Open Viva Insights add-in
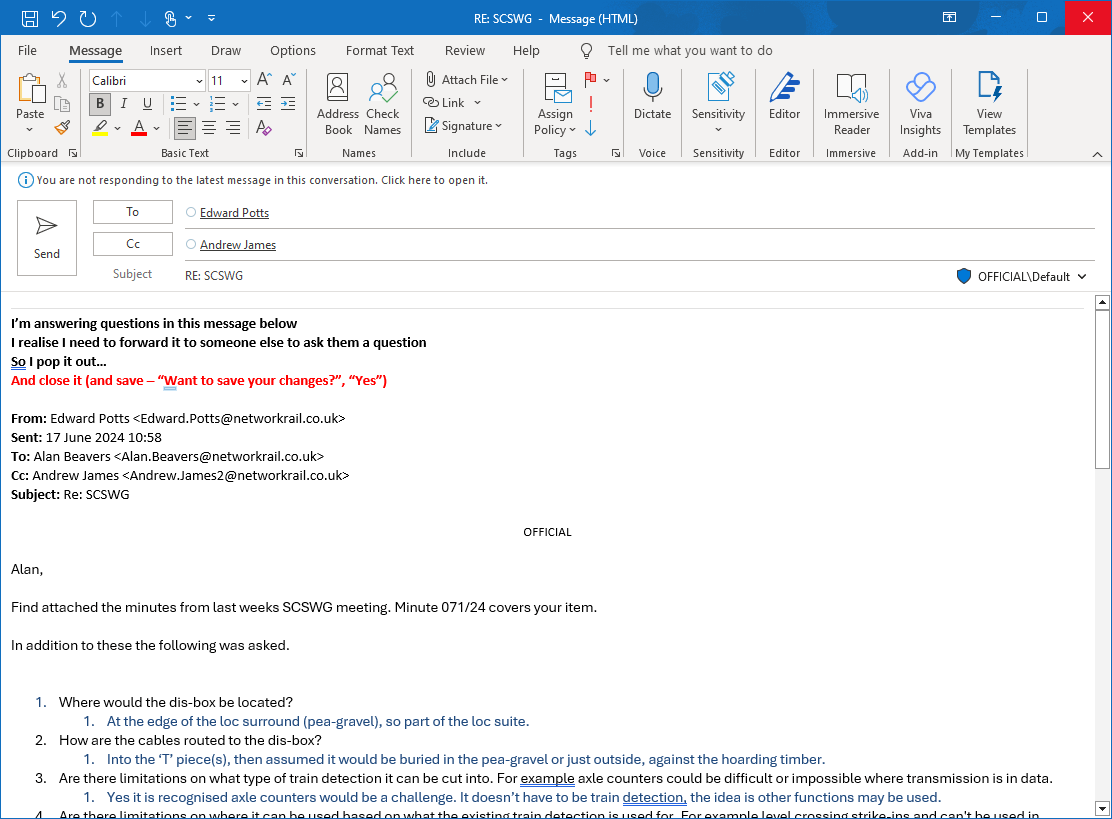Screen dimensions: 1112x819 tap(920, 104)
